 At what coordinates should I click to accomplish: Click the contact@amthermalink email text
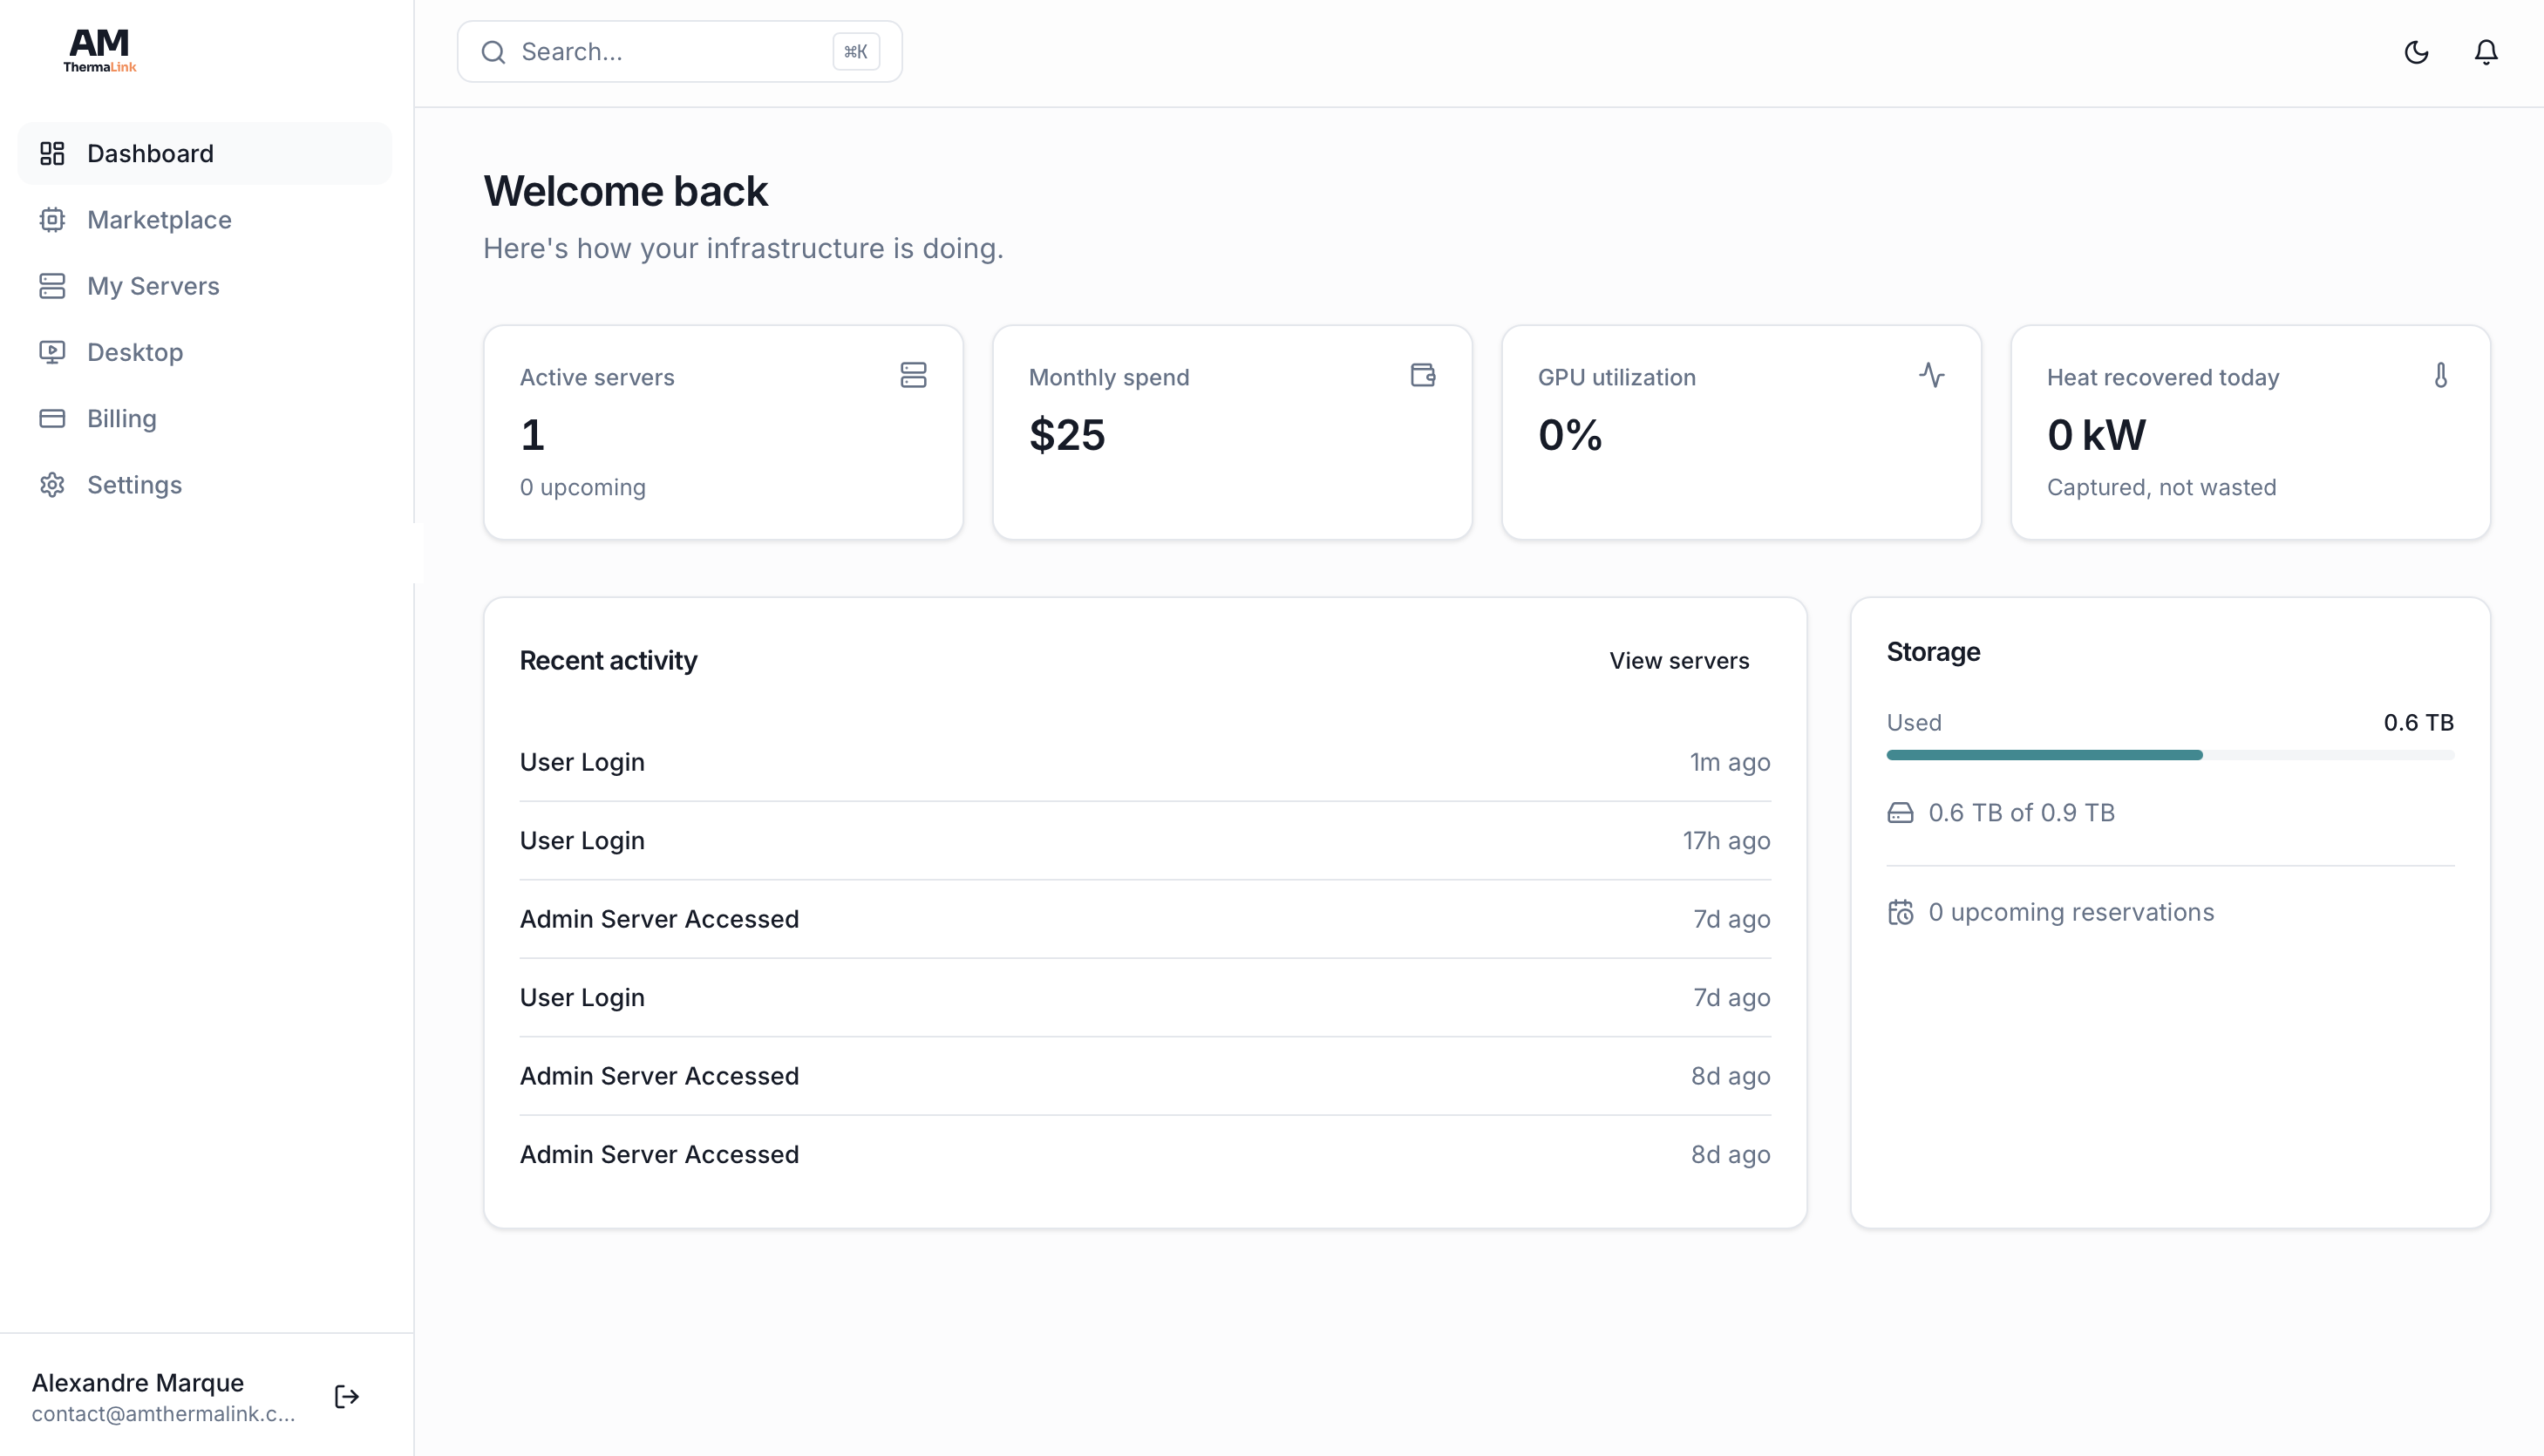coord(164,1414)
